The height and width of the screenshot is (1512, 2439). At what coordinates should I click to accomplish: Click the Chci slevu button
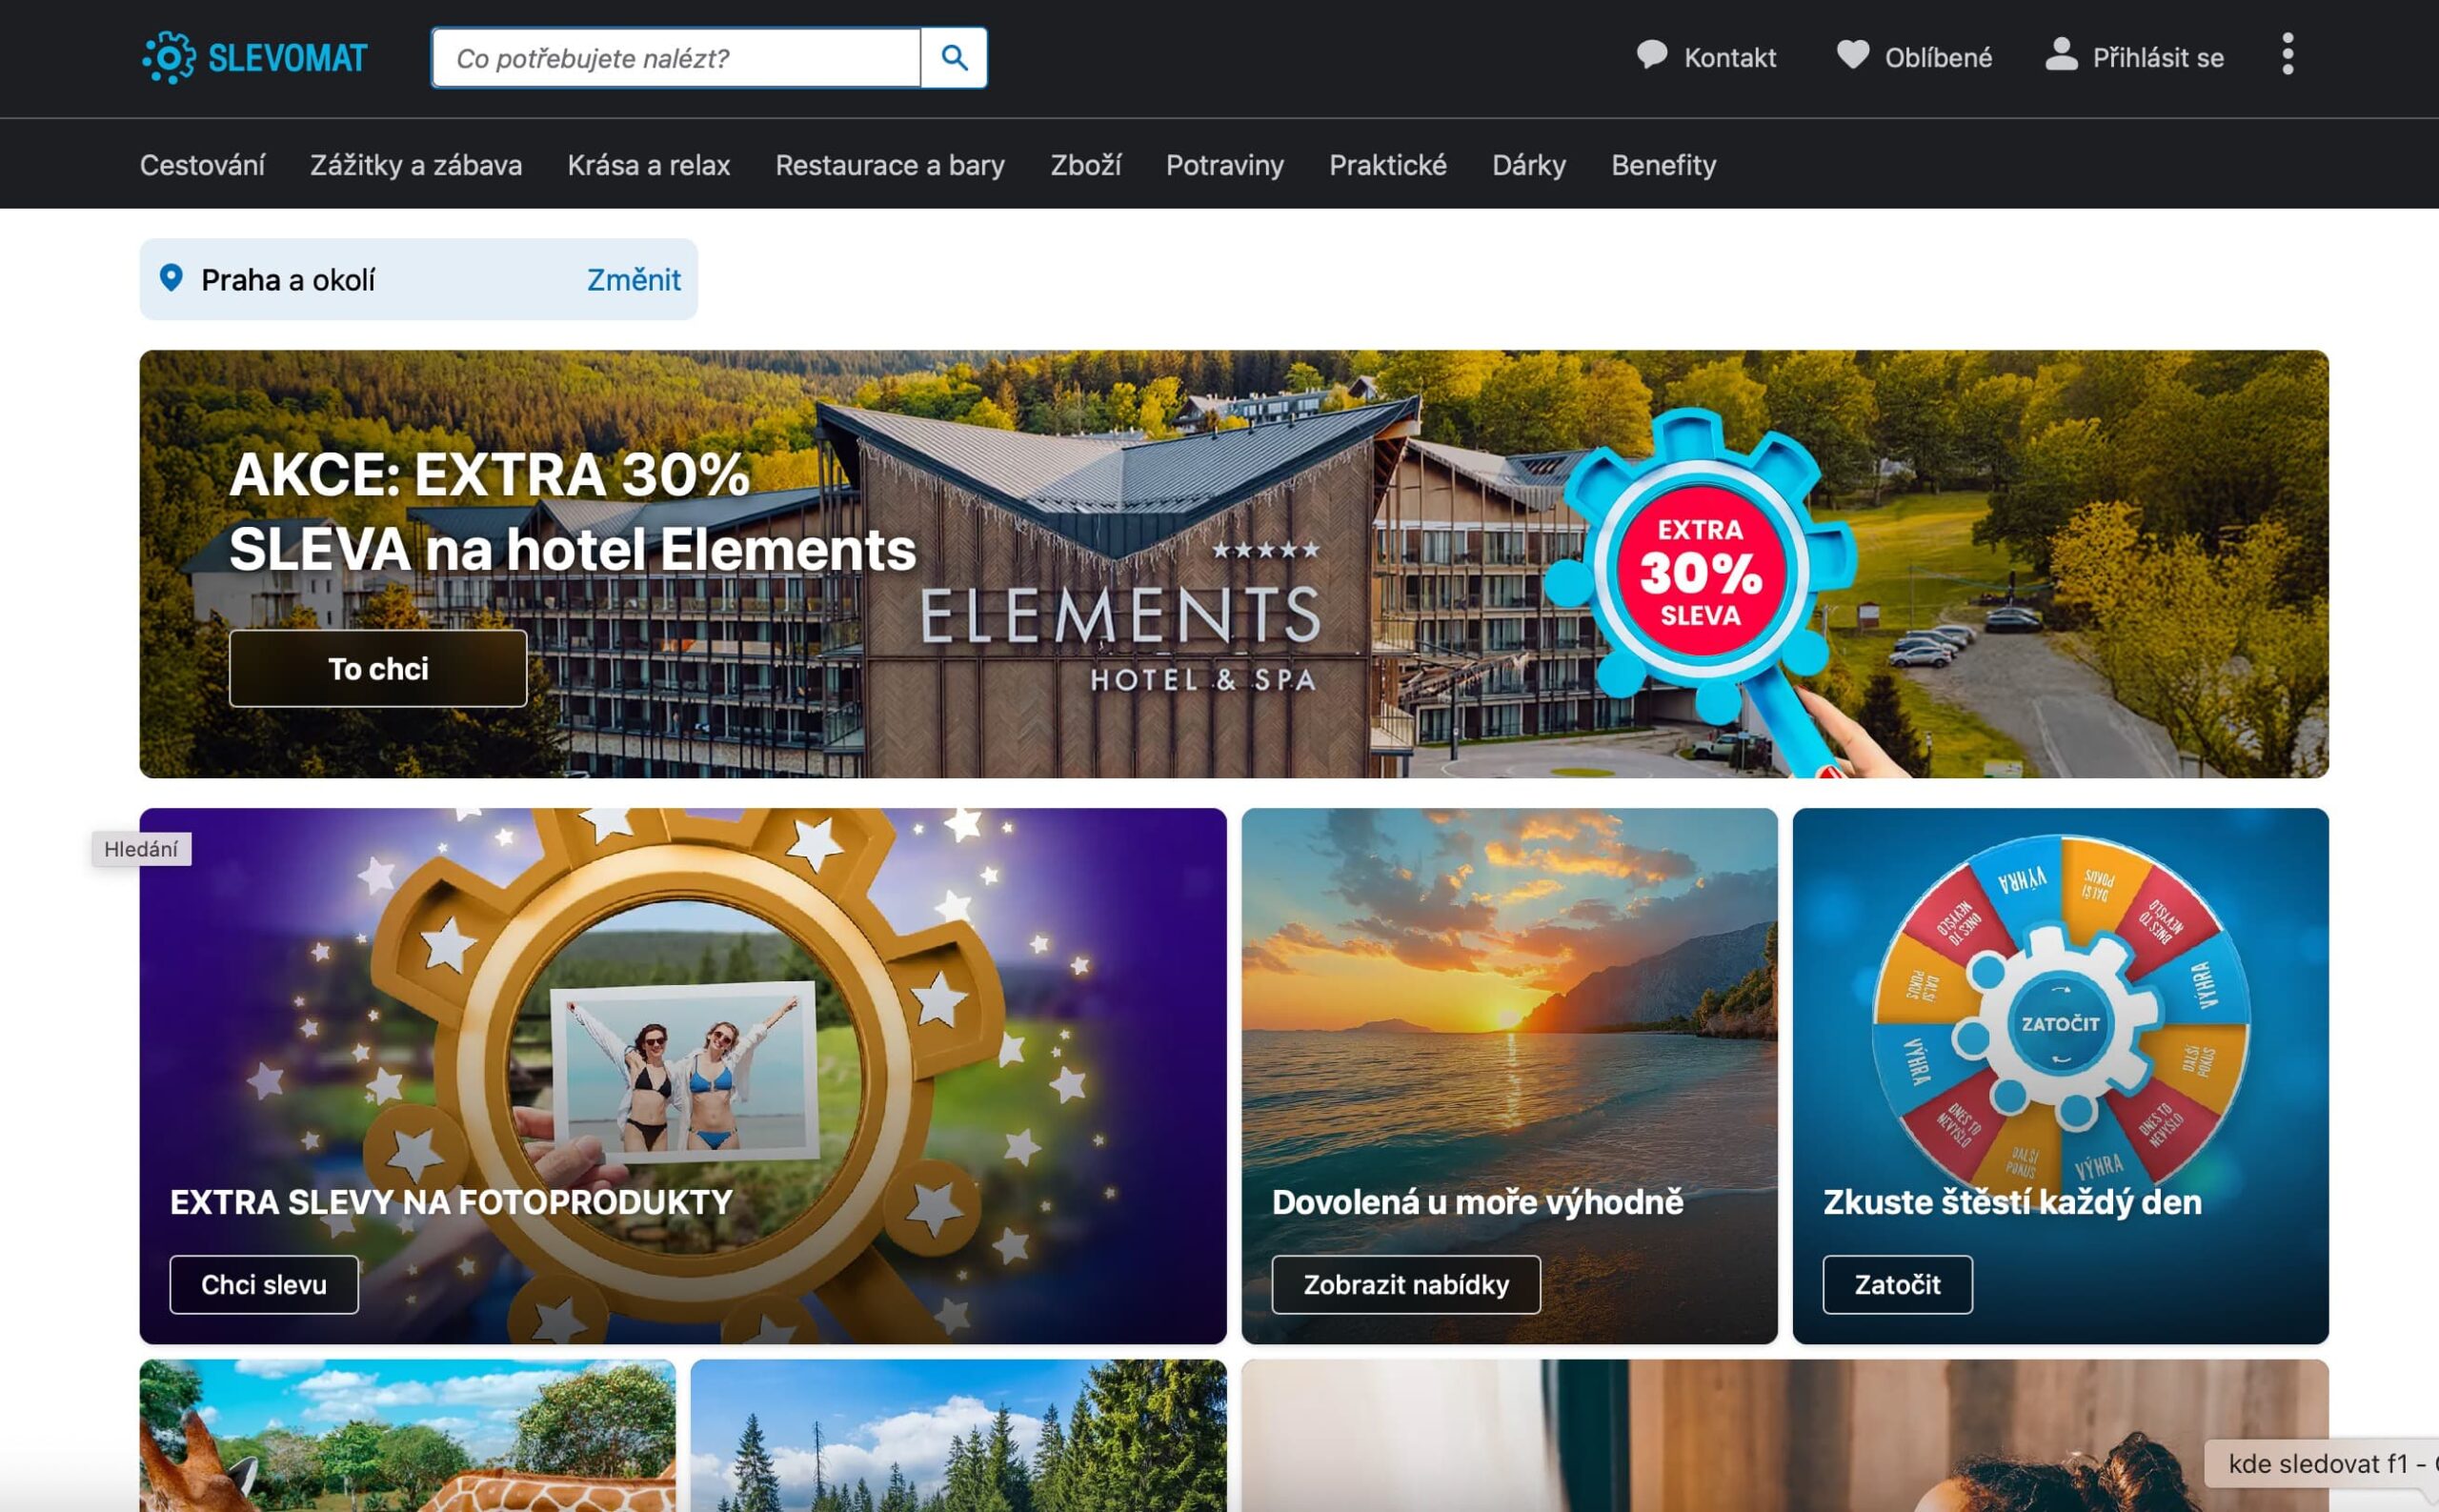(264, 1284)
